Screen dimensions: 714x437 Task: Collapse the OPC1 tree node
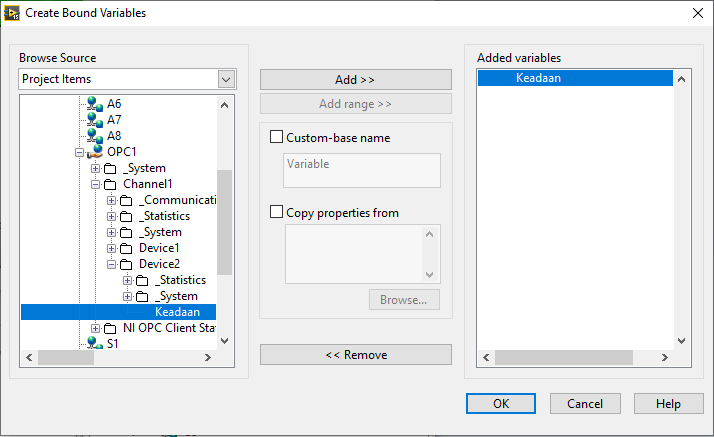(x=79, y=152)
